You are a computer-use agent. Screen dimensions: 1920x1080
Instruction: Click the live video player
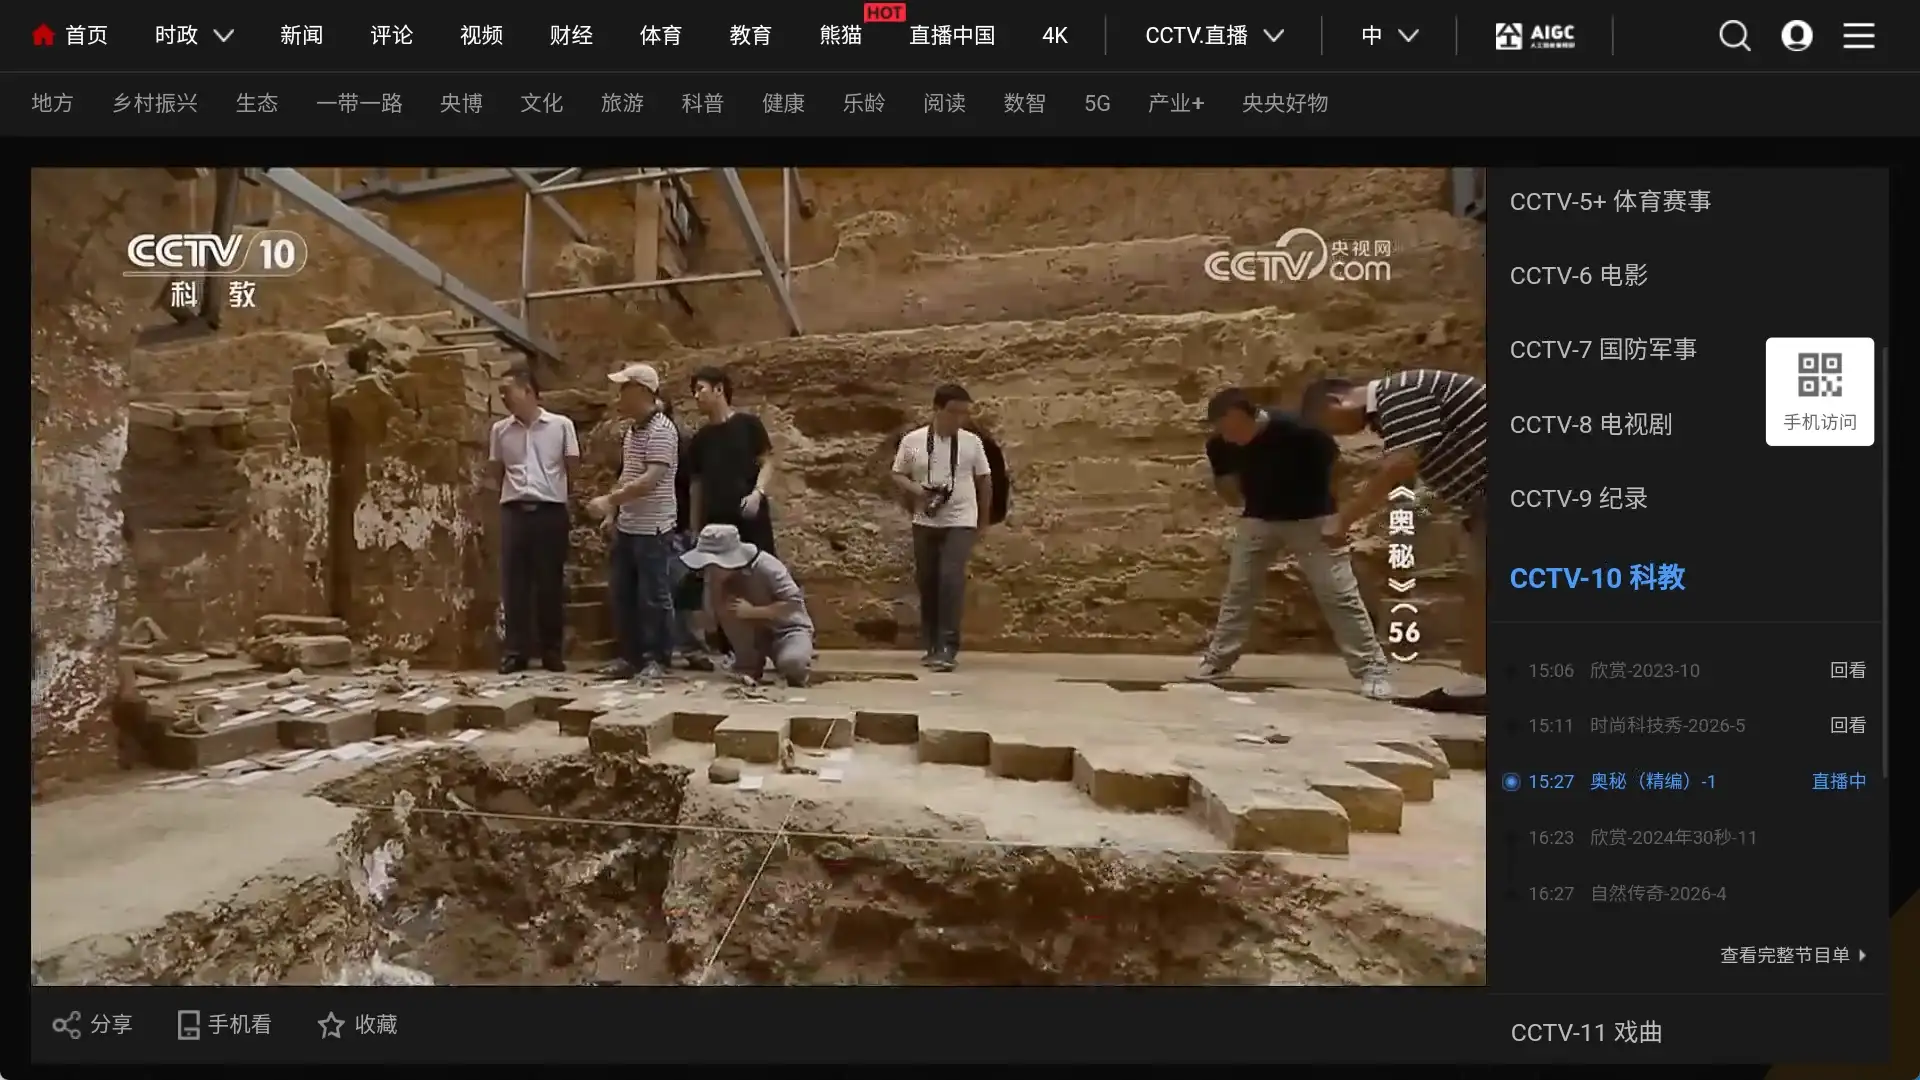click(x=758, y=576)
